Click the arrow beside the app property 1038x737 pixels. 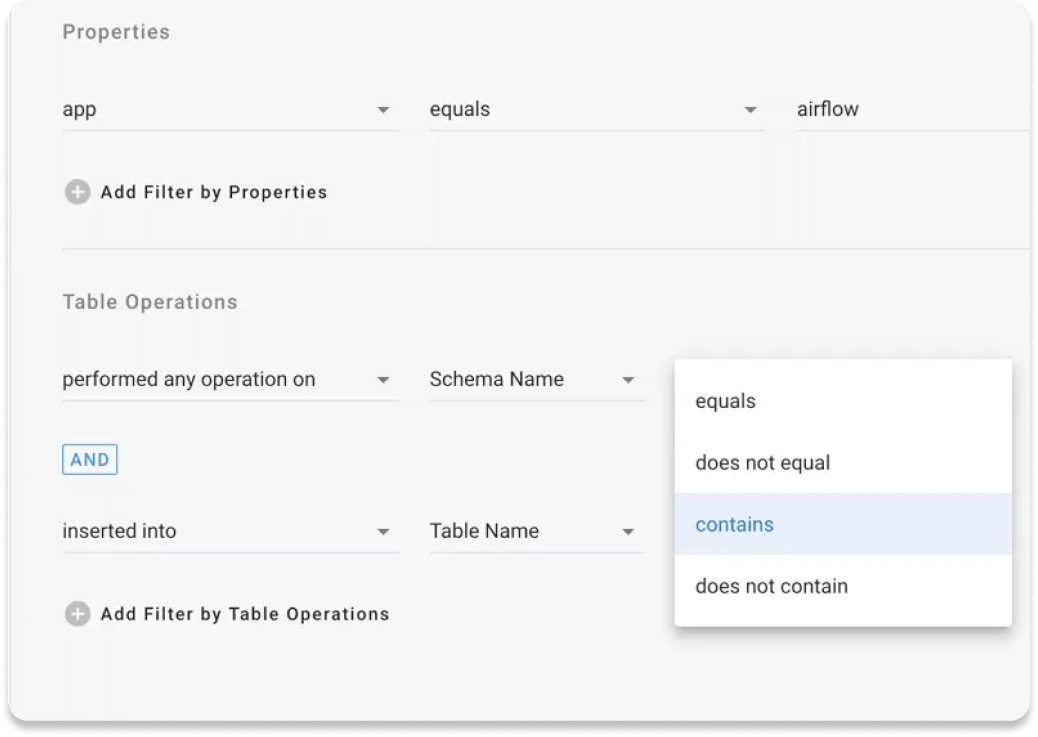pyautogui.click(x=383, y=110)
